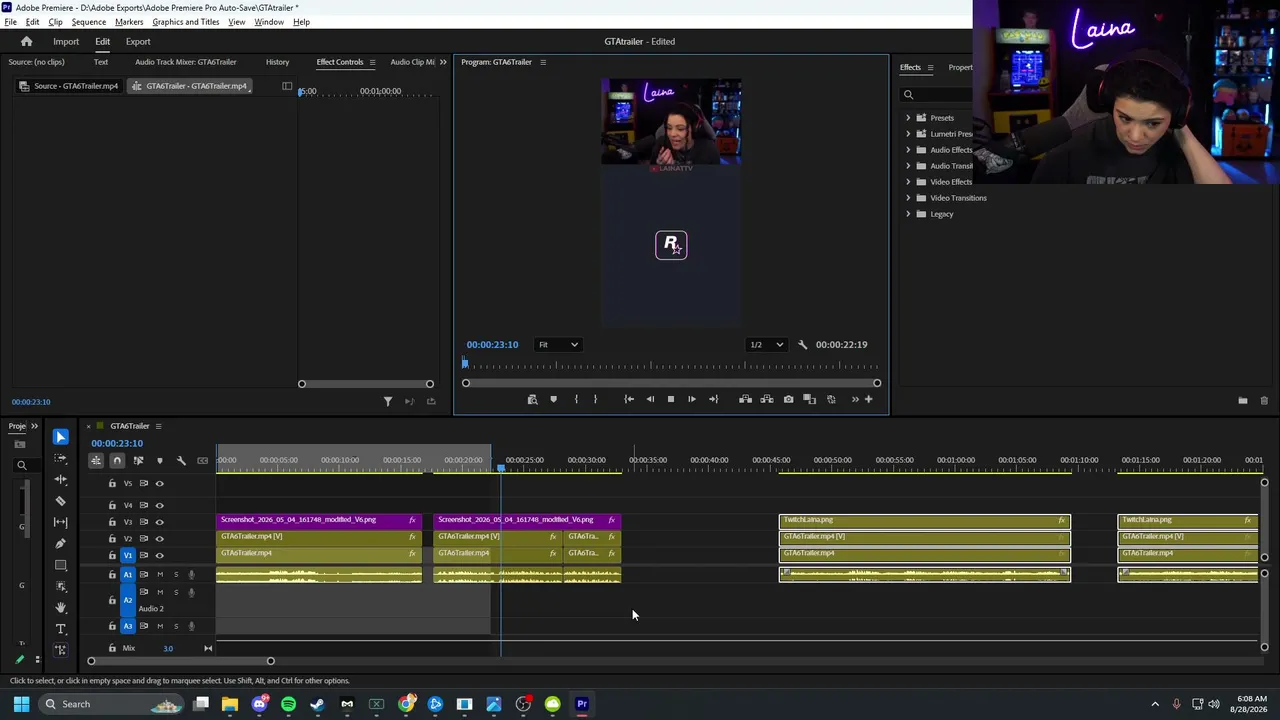Toggle V2 track lock

pyautogui.click(x=112, y=539)
